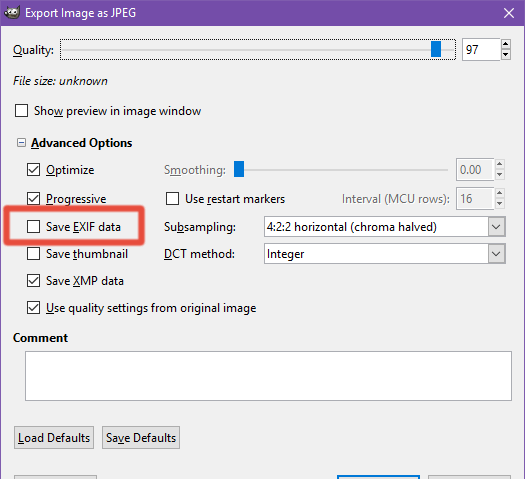Uncheck the Save XMP data checkbox
The height and width of the screenshot is (479, 525).
tap(33, 281)
